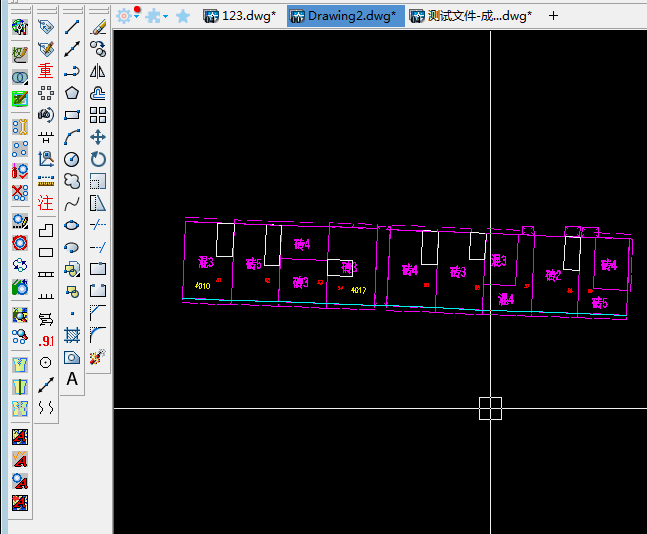Select the red '.91' elevation point tool
Screen dimensions: 647x534
pos(46,341)
